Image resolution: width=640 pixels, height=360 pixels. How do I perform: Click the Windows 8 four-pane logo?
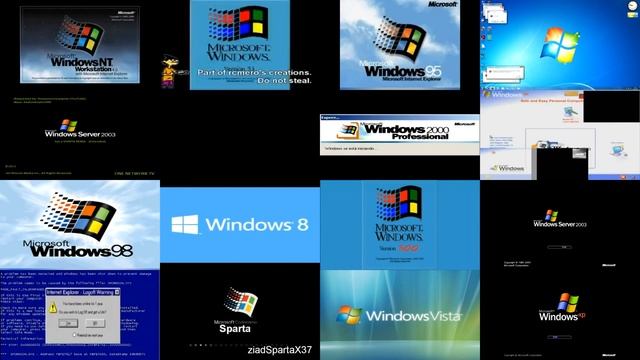coord(185,224)
